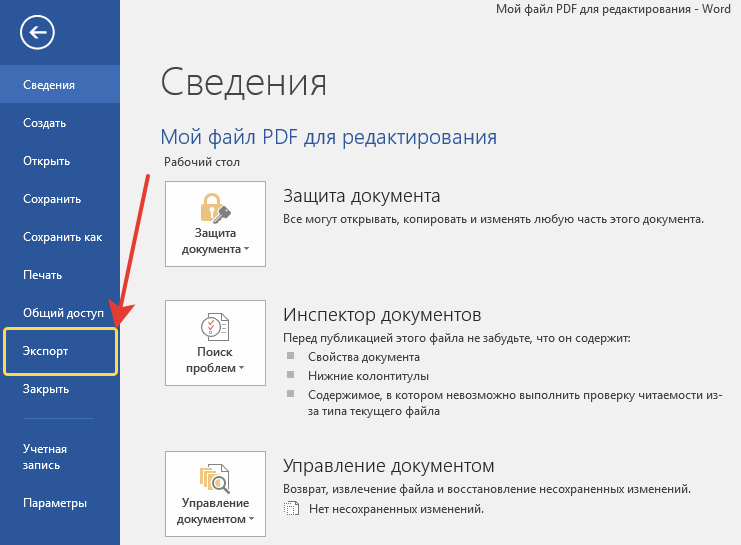Image resolution: width=741 pixels, height=545 pixels.
Task: Open Параметры in the sidebar
Action: pos(60,503)
